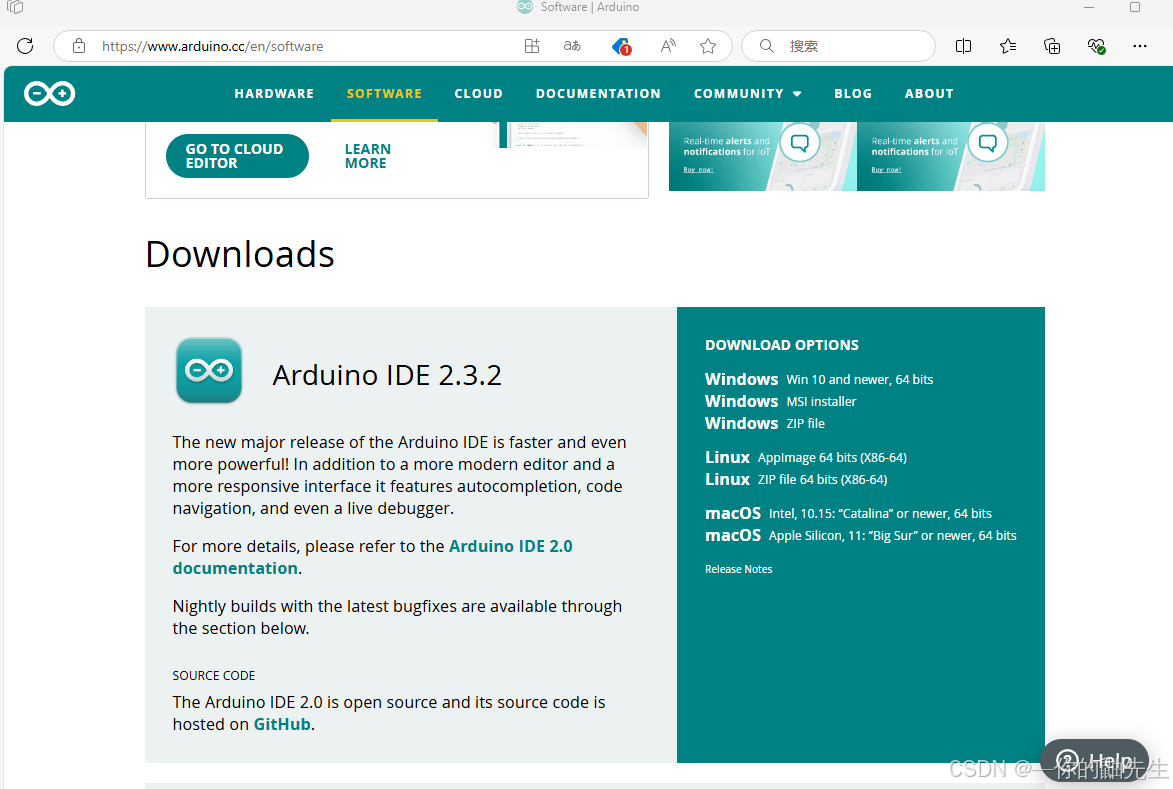Refresh the page with the reload icon

coord(25,46)
